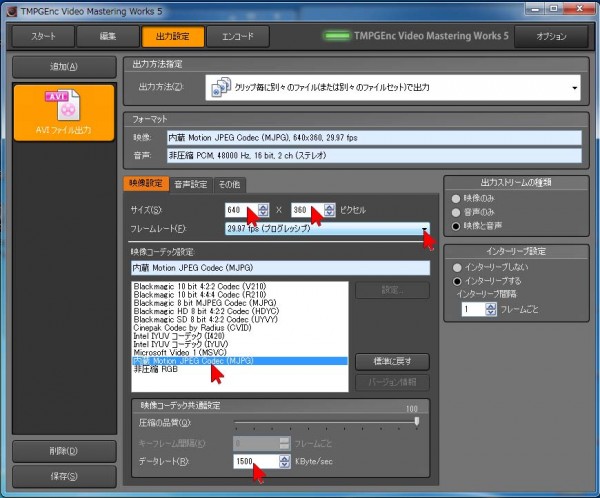600x498 pixels.
Task: Switch to the 音声設定 tab
Action: click(x=191, y=184)
